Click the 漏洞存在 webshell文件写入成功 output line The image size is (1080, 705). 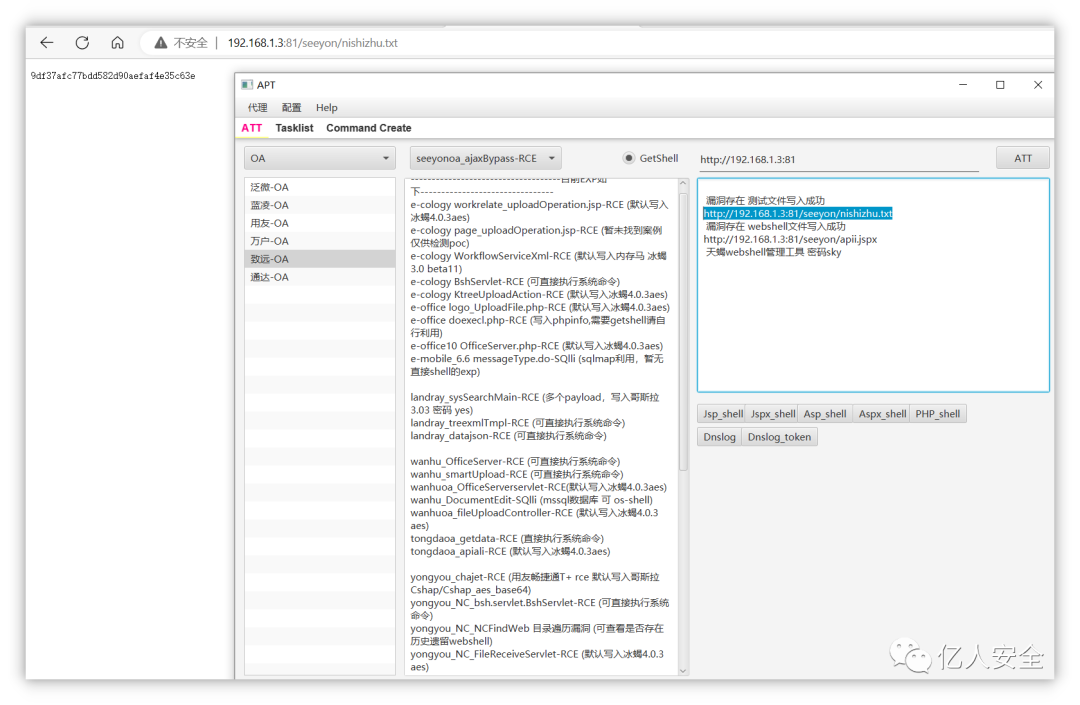coord(776,227)
